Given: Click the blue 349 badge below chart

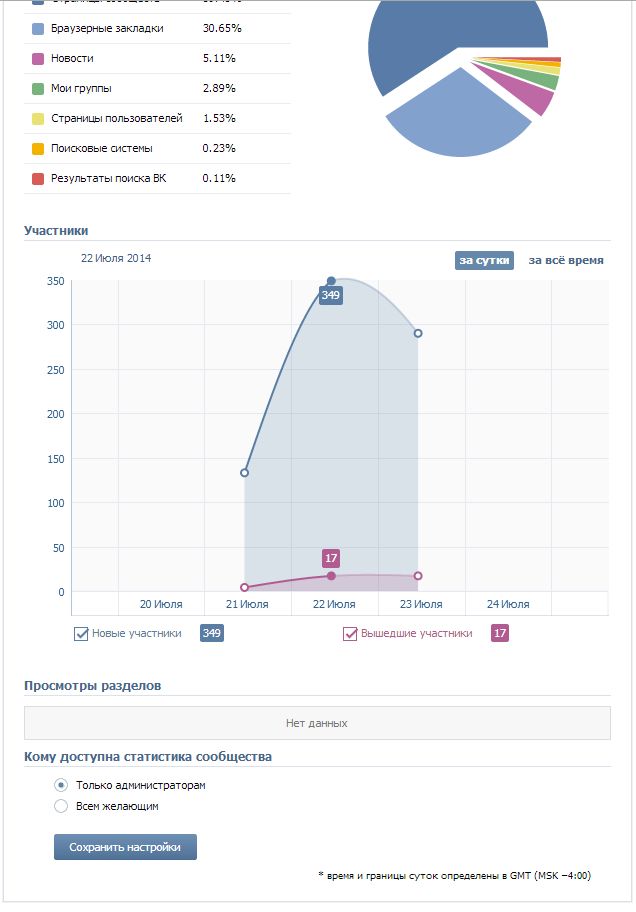Looking at the screenshot, I should click(x=211, y=633).
